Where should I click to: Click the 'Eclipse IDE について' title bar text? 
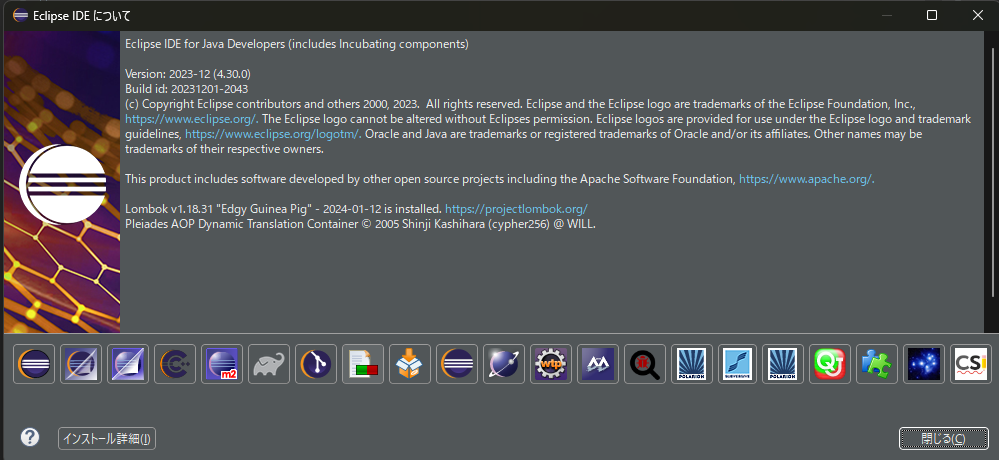coord(82,16)
